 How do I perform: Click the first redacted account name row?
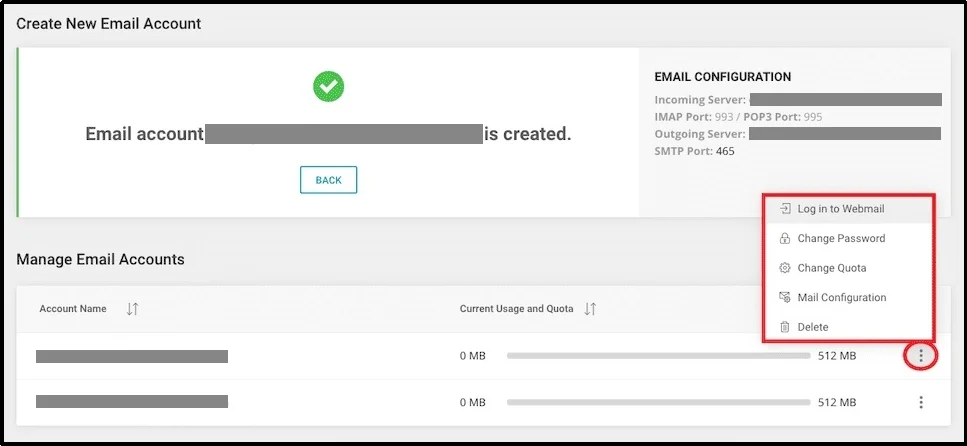[x=132, y=356]
